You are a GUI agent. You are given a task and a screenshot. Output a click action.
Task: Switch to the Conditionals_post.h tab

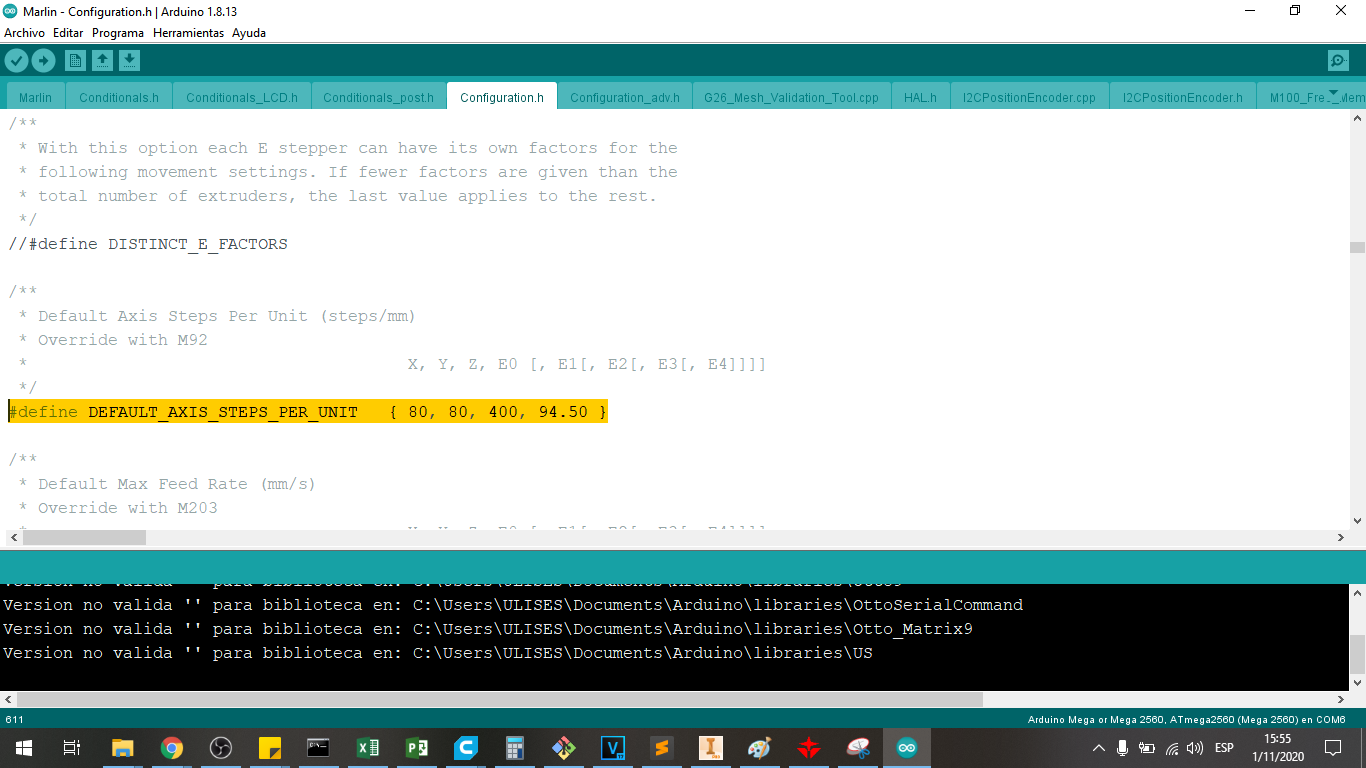tap(379, 97)
